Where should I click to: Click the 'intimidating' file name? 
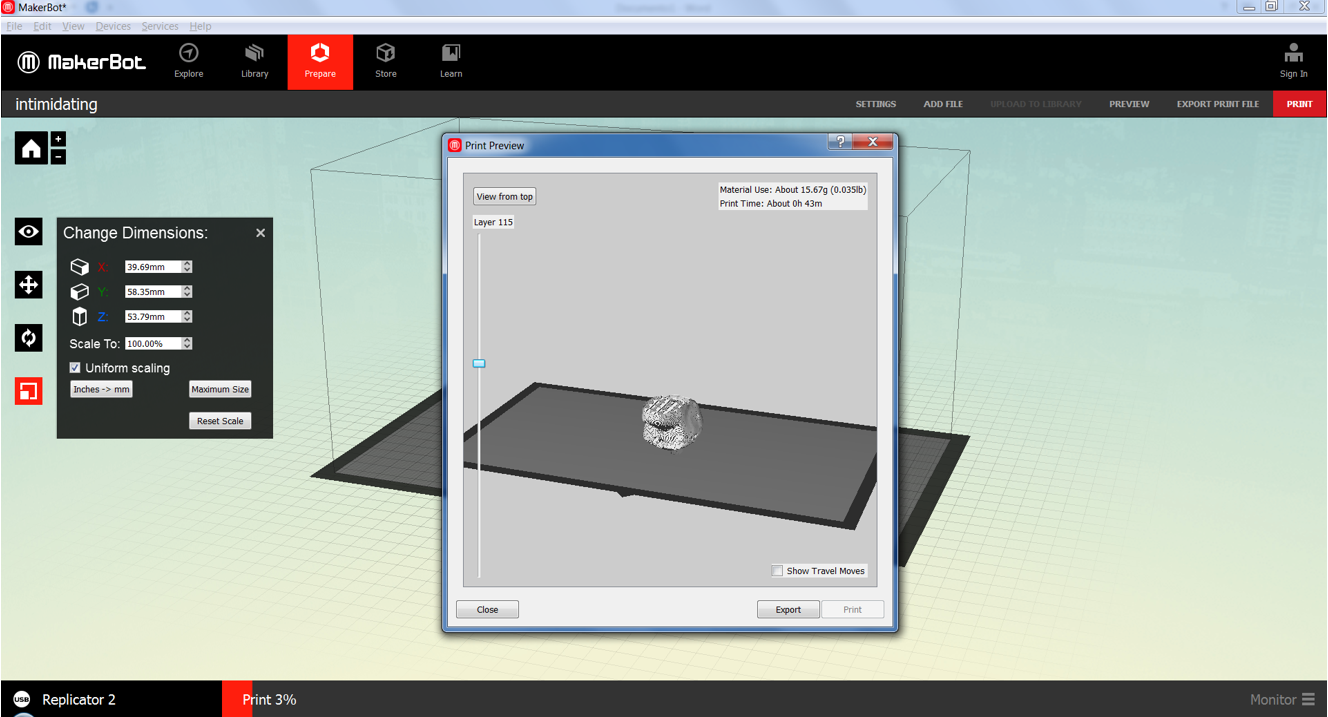point(56,104)
